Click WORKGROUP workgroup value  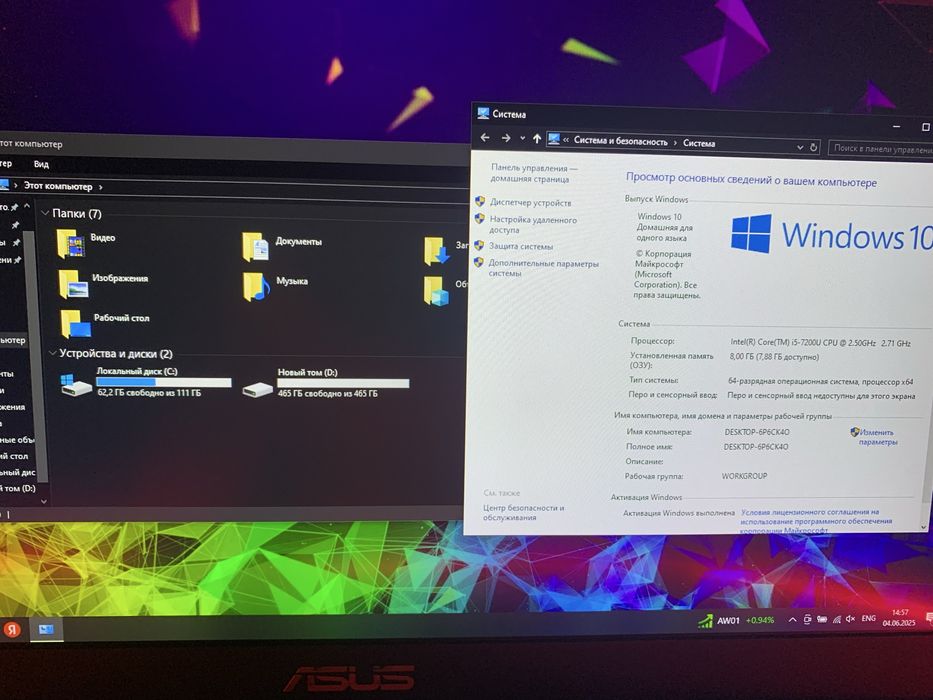pyautogui.click(x=744, y=476)
